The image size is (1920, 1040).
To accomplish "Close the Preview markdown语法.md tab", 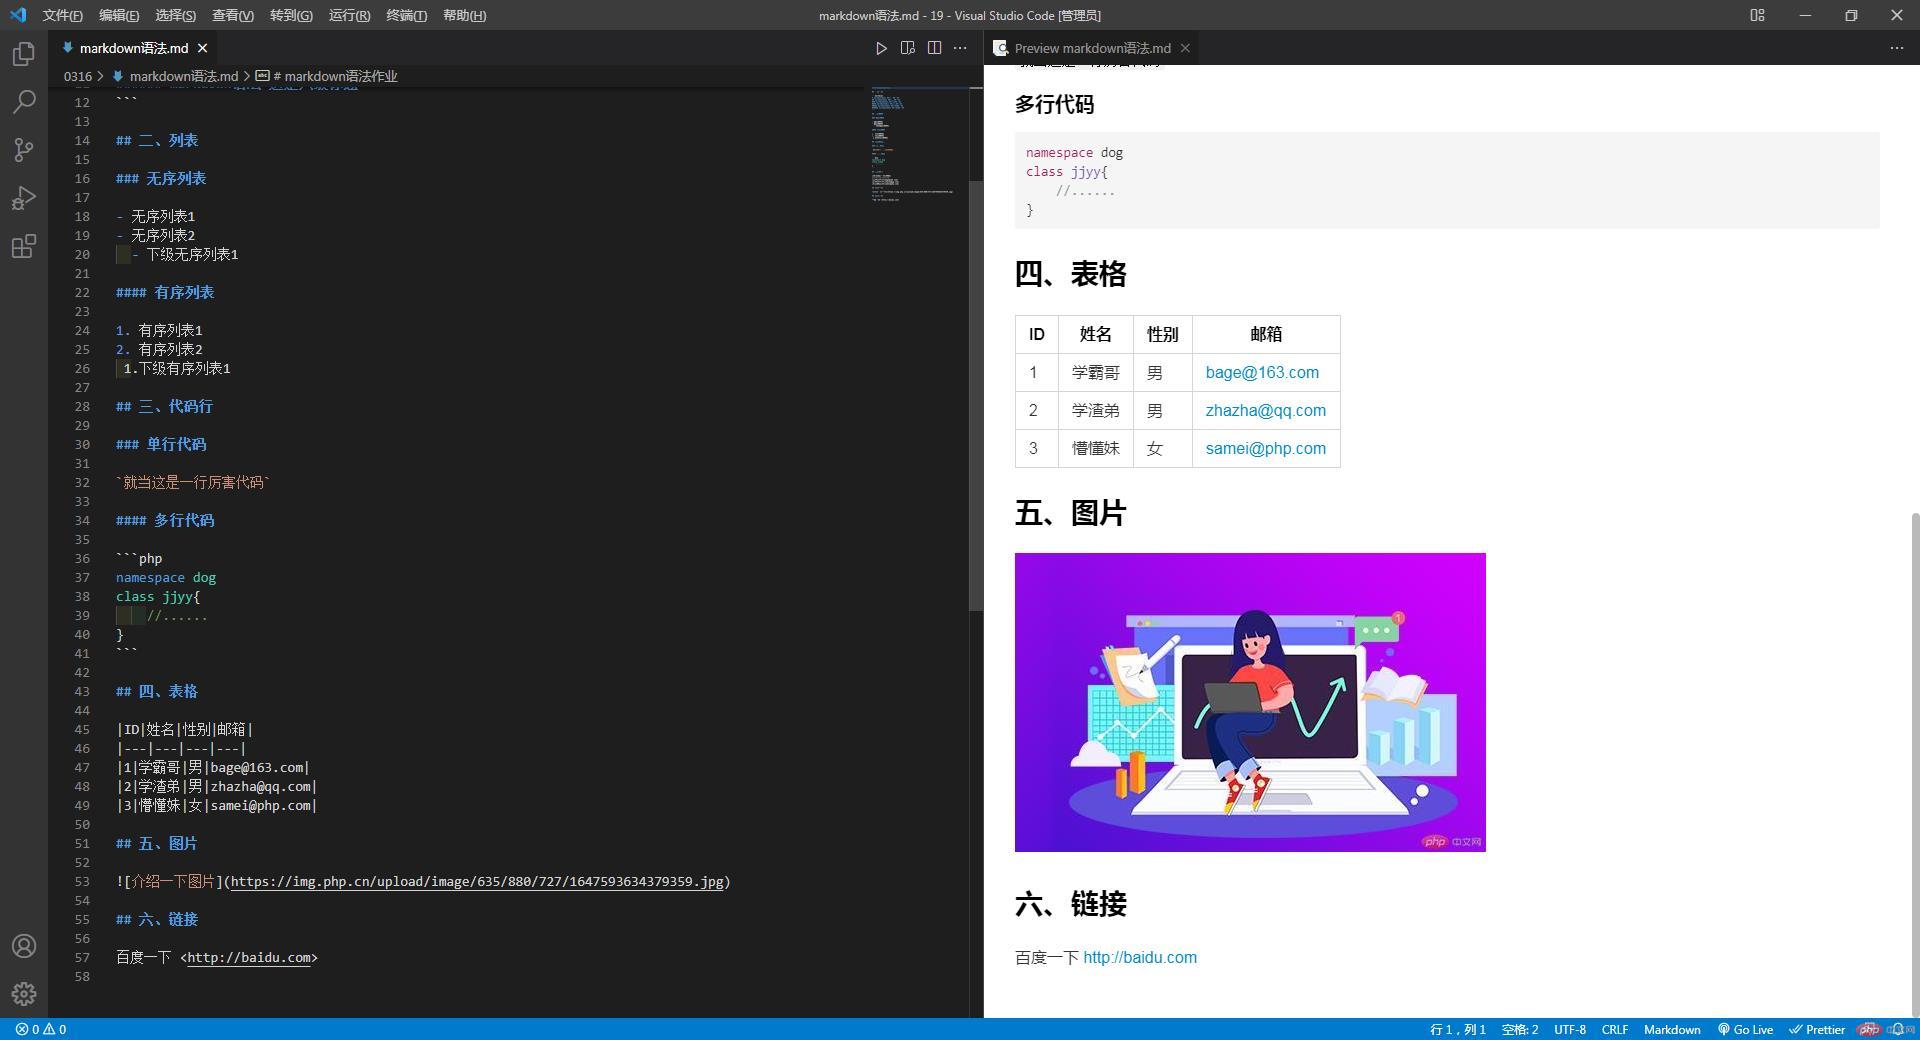I will [x=1185, y=48].
